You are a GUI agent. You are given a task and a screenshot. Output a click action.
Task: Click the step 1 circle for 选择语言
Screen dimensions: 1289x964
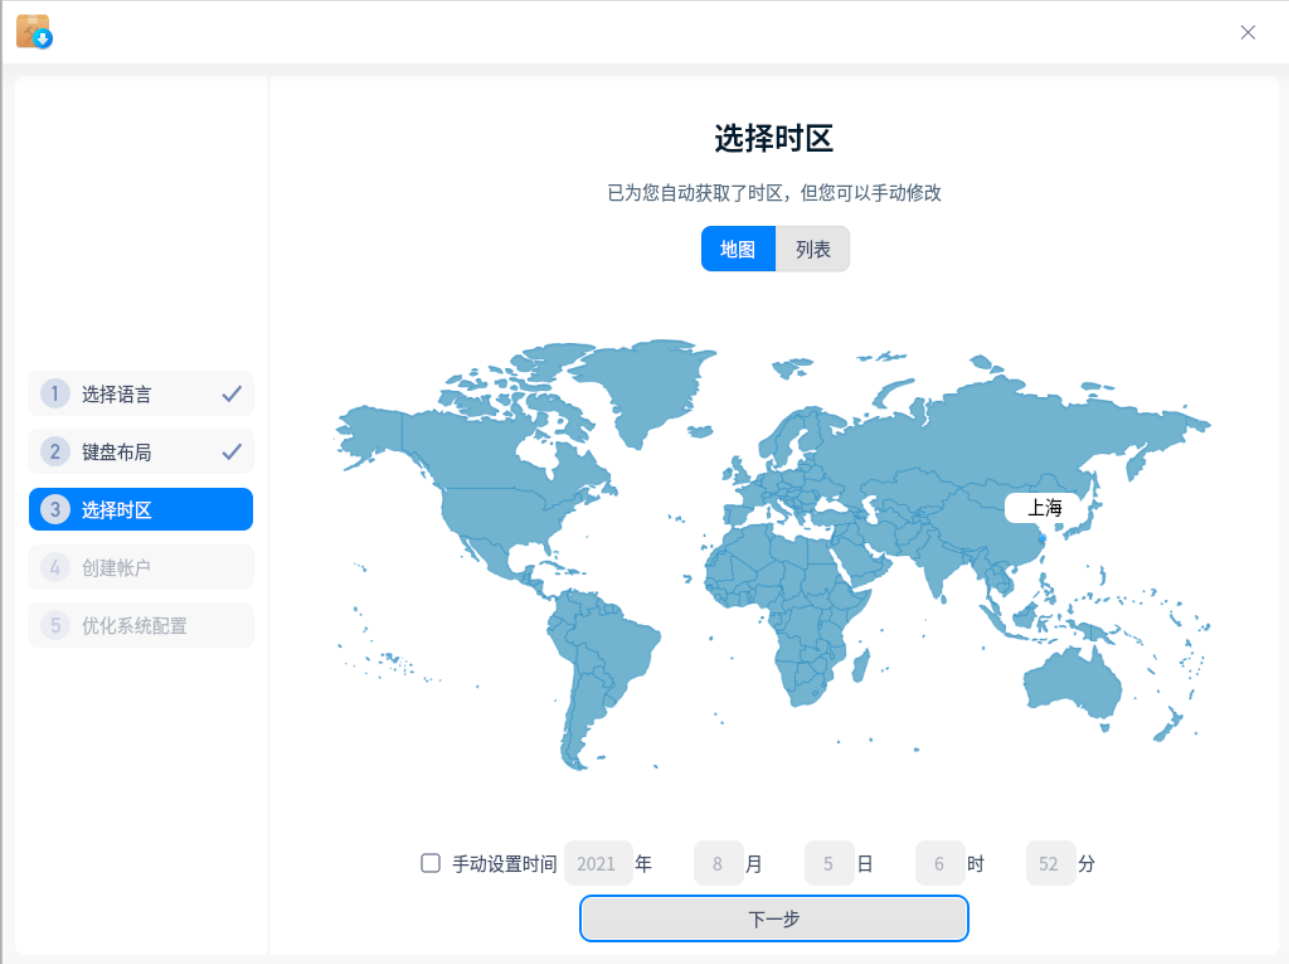tap(54, 393)
